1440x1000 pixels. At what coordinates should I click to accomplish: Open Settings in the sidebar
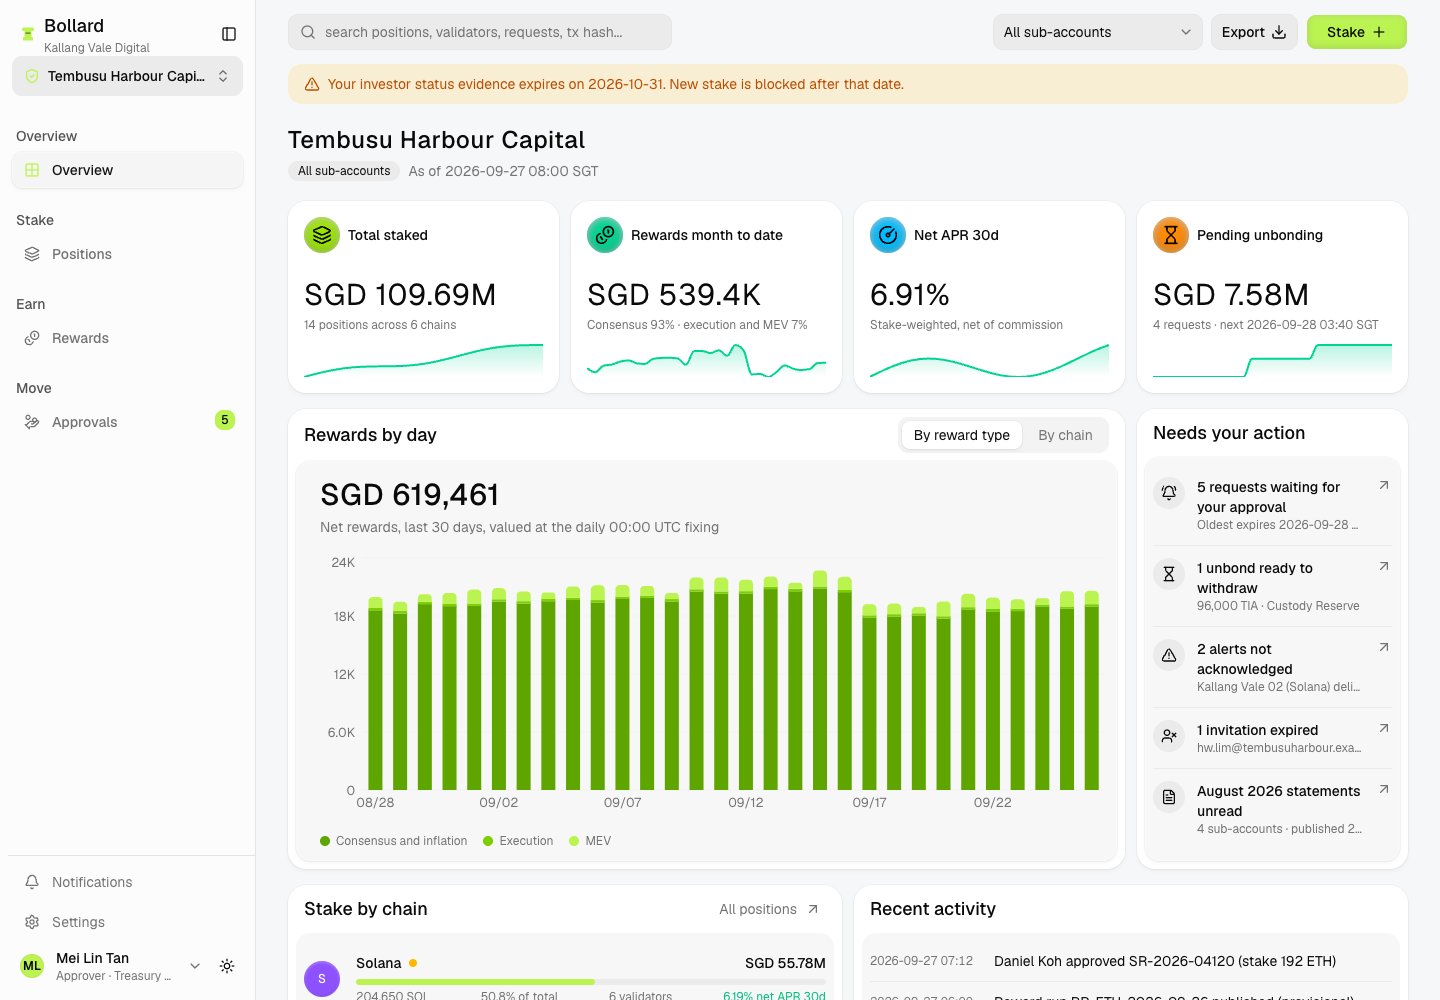pos(128,922)
